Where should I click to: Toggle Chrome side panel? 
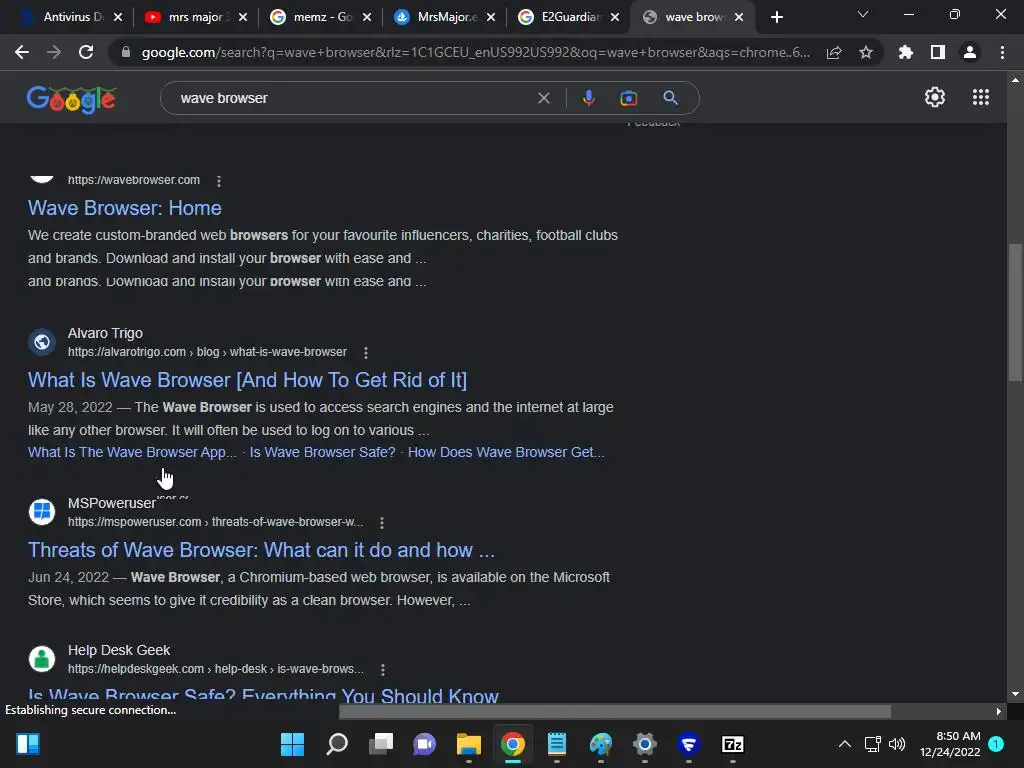(938, 52)
